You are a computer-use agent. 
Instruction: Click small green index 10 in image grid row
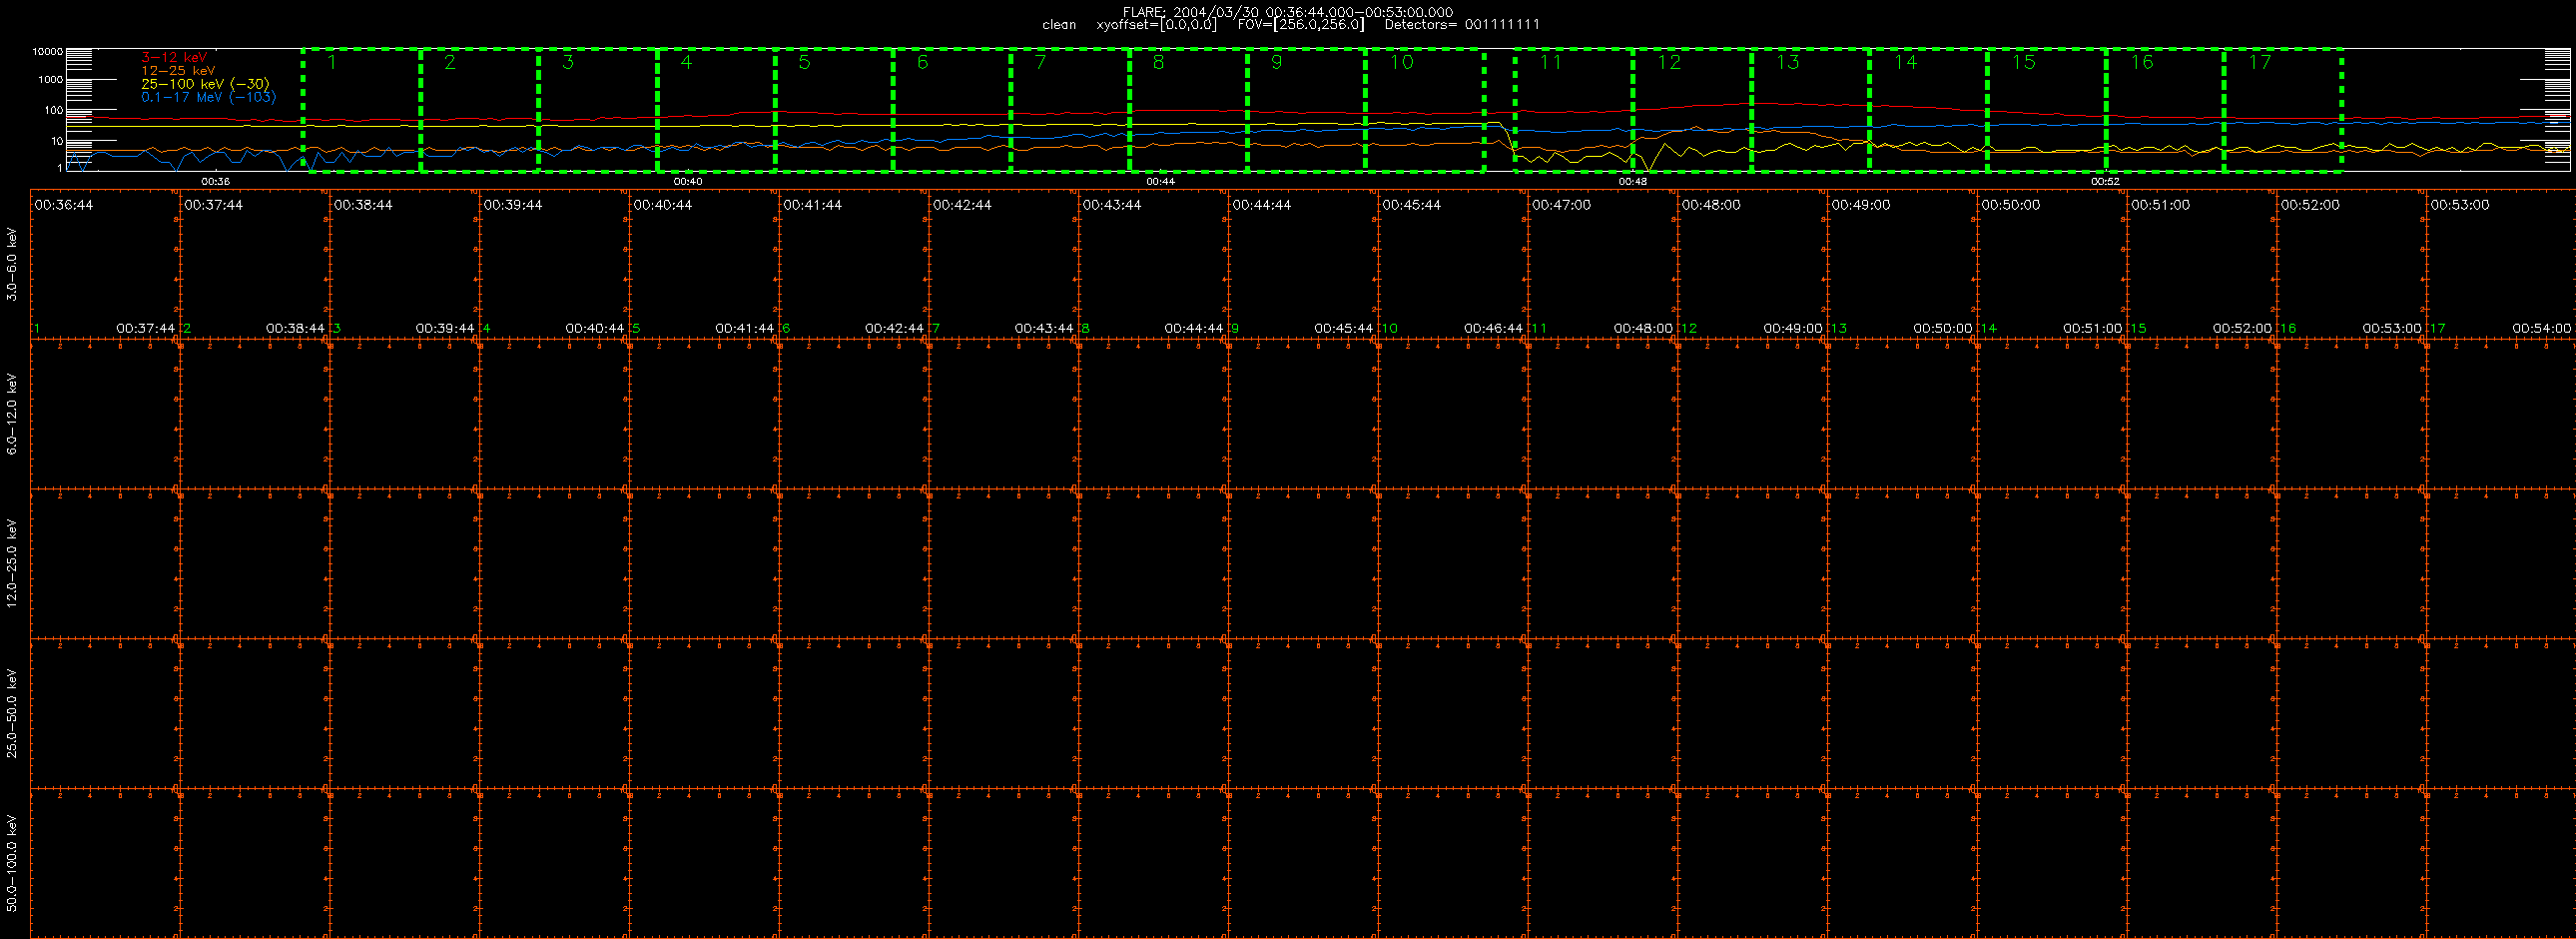click(x=1390, y=329)
